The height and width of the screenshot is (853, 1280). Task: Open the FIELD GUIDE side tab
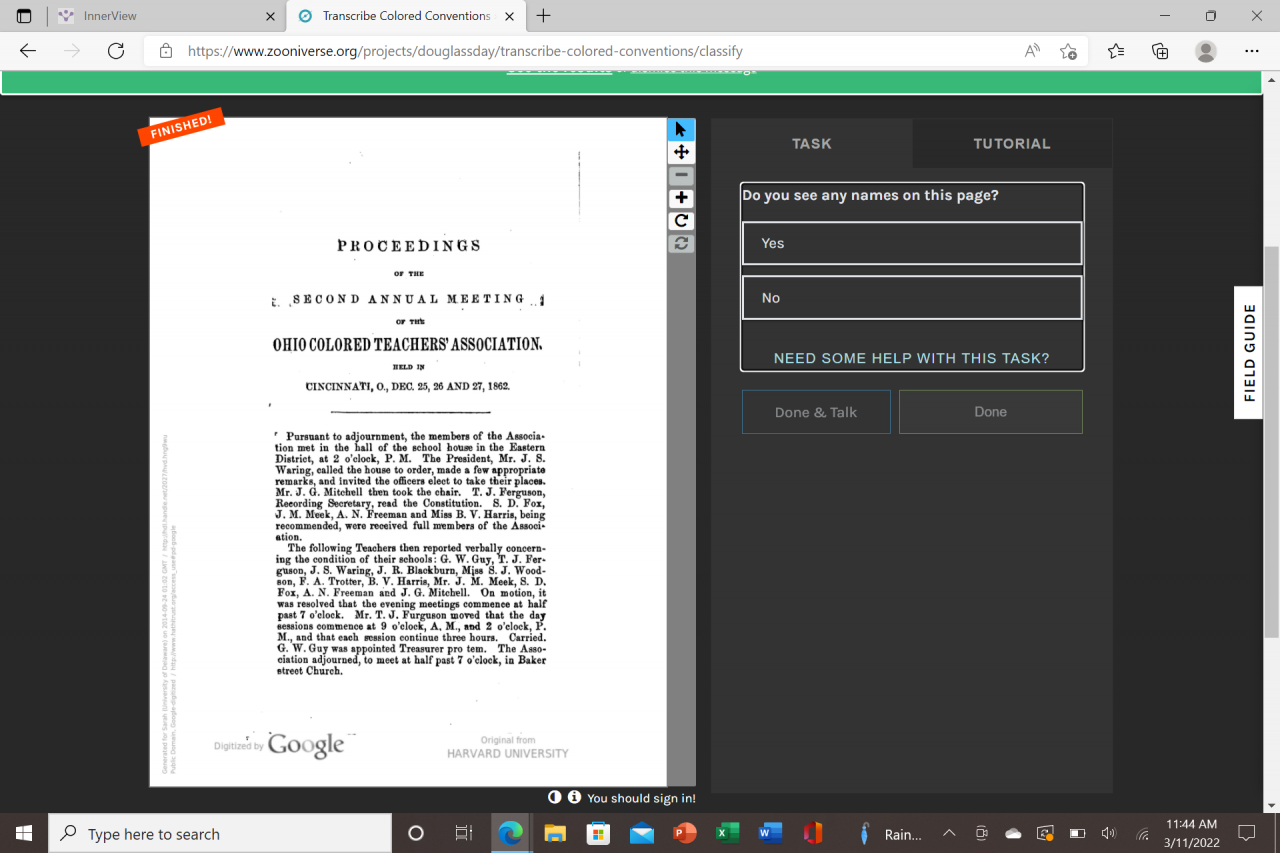click(x=1248, y=353)
